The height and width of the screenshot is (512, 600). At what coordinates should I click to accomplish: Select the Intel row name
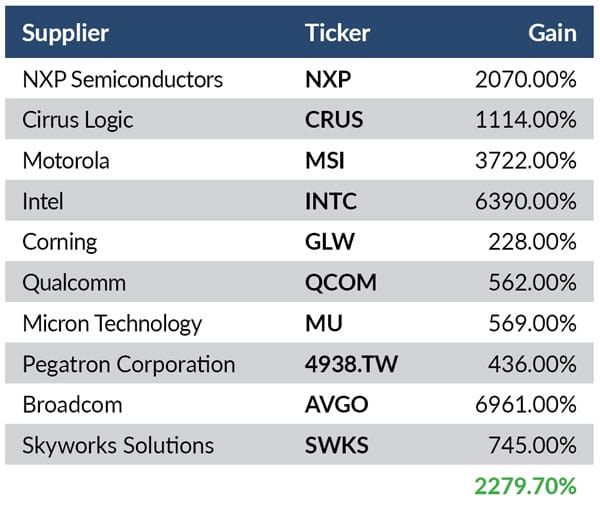43,201
